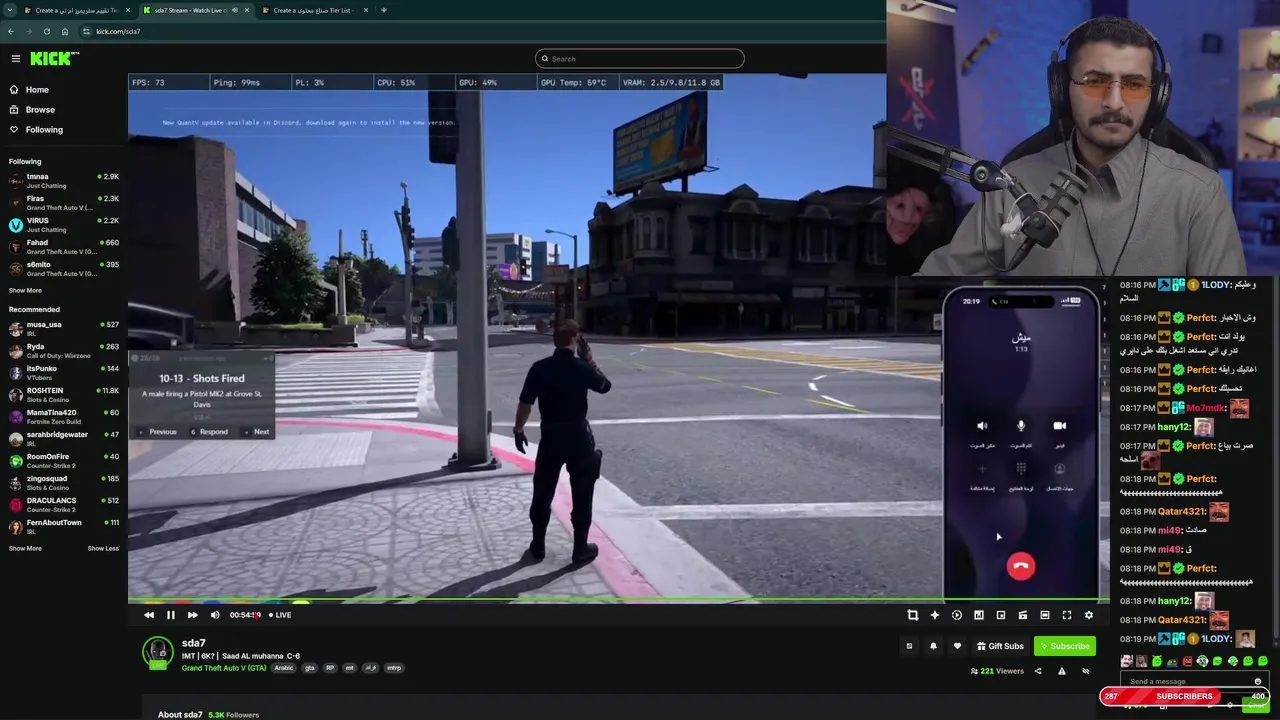Go to Previous dispatch alert
Screen dimensions: 1280x720
click(159, 432)
